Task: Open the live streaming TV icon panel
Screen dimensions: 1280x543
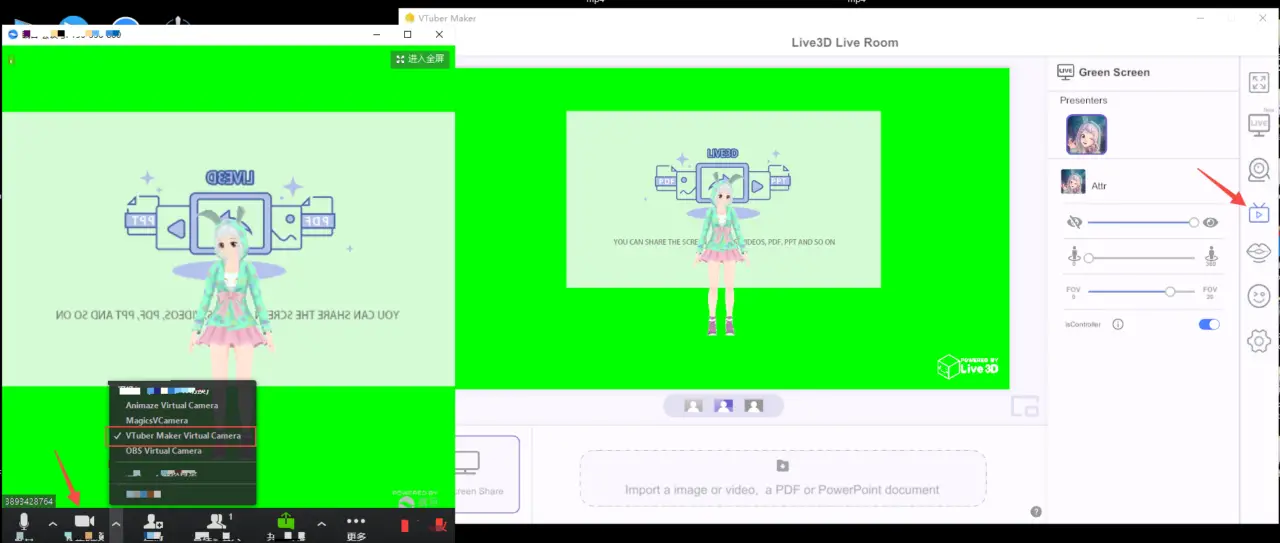Action: 1259,212
